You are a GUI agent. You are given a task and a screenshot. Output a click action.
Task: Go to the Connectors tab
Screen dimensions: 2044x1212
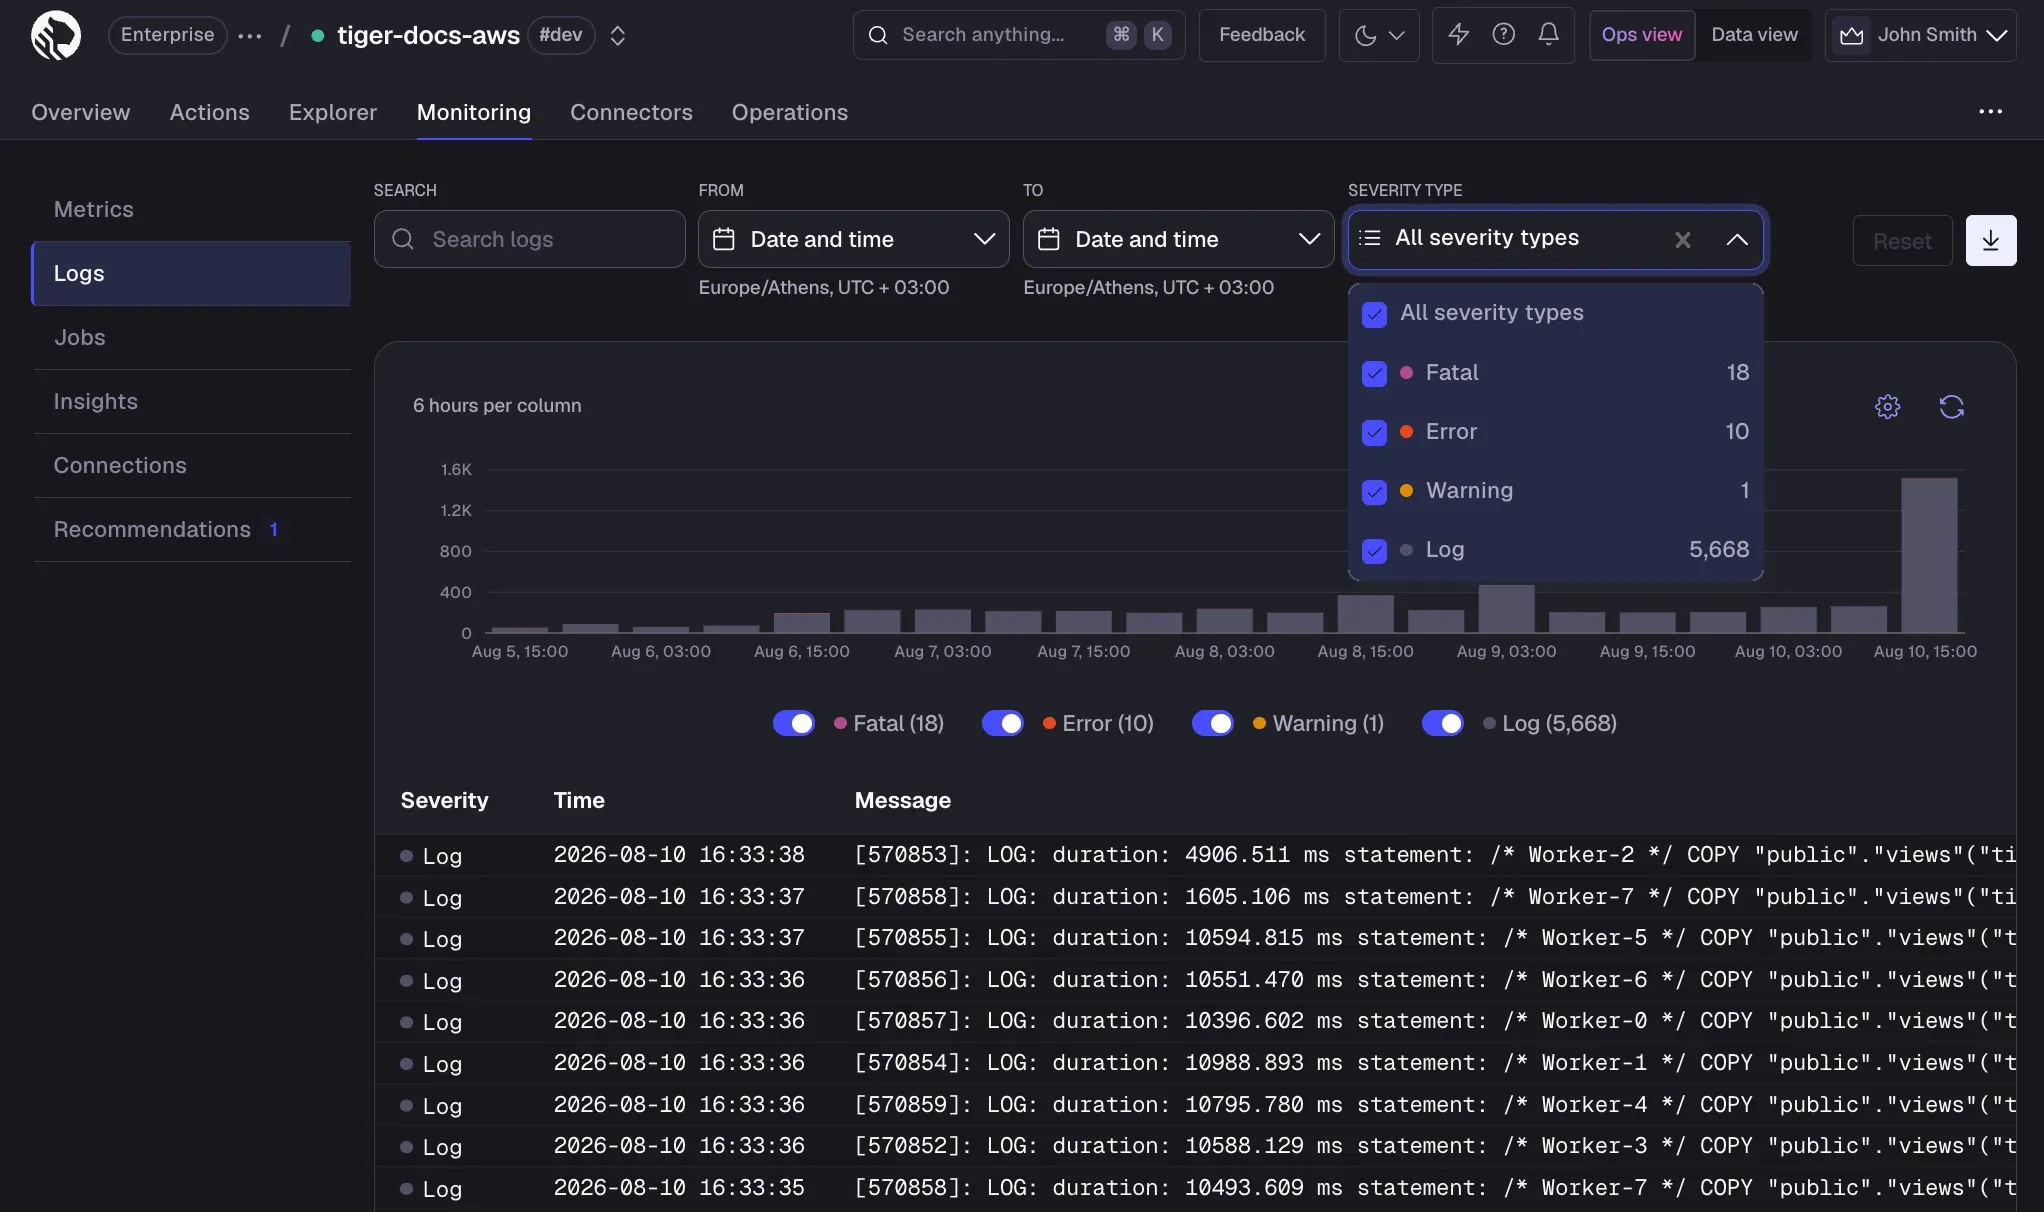coord(631,112)
